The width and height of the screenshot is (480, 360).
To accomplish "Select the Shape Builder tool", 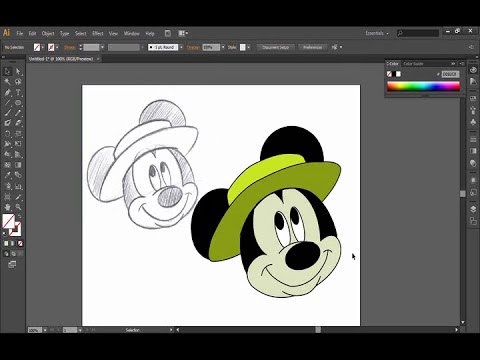I will [8, 154].
